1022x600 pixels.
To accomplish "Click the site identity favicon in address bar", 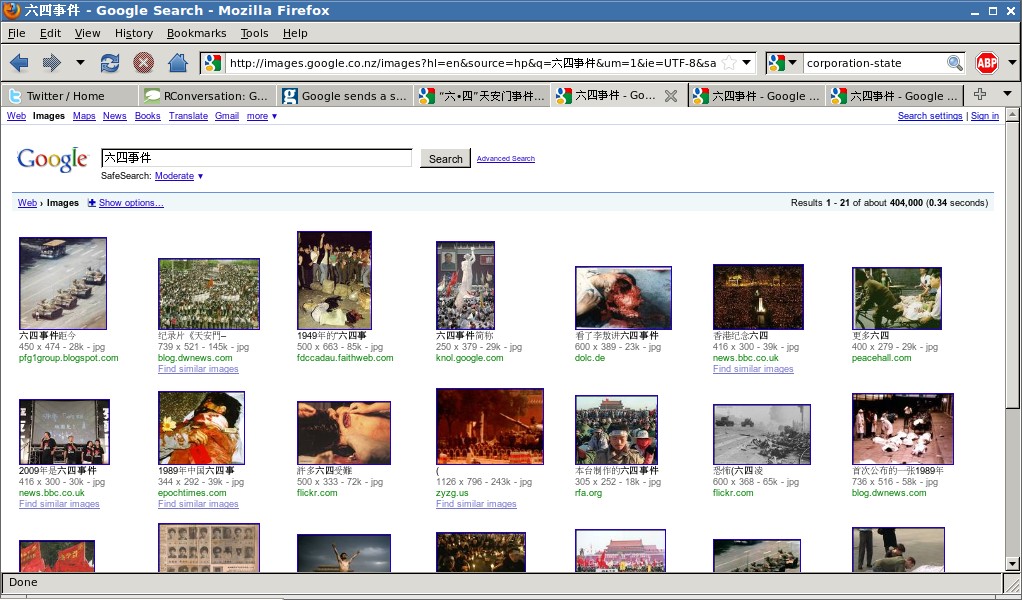I will tap(212, 63).
